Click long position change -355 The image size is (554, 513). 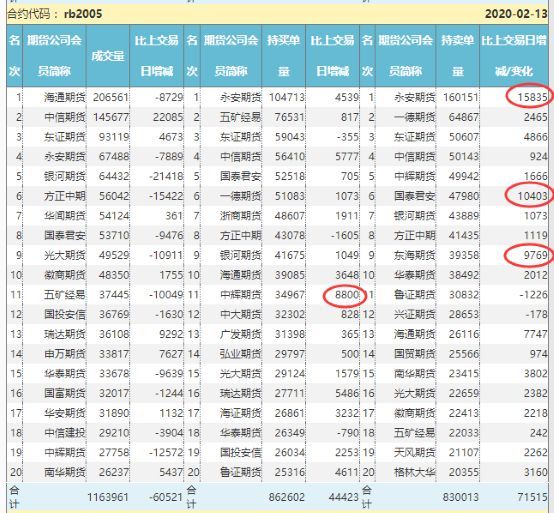348,137
